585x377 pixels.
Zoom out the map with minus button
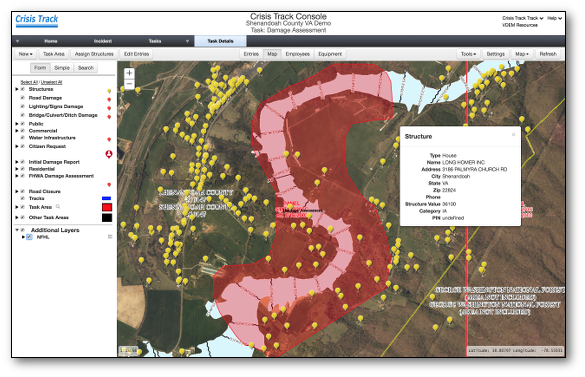tap(129, 84)
